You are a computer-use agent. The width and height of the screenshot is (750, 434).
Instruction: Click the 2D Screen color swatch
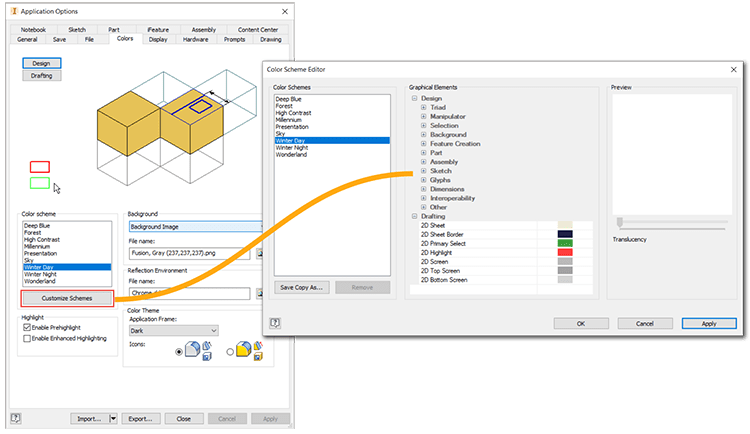565,261
